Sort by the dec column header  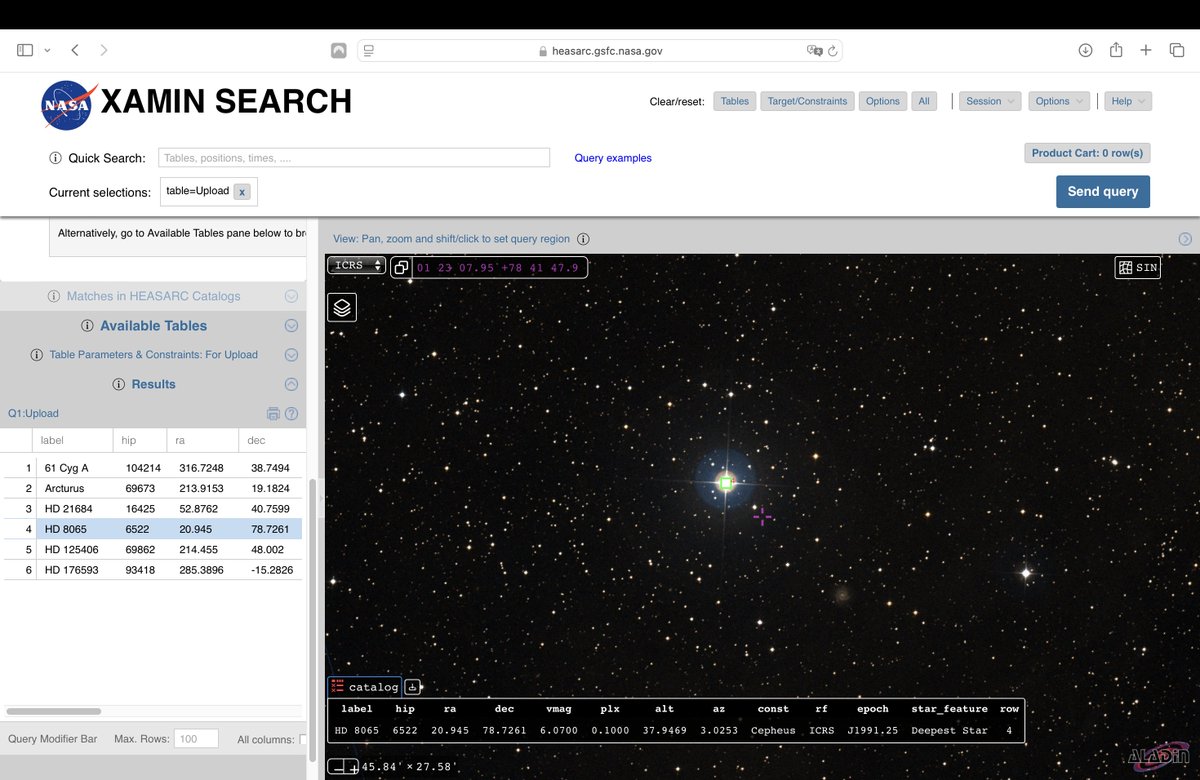(x=270, y=441)
